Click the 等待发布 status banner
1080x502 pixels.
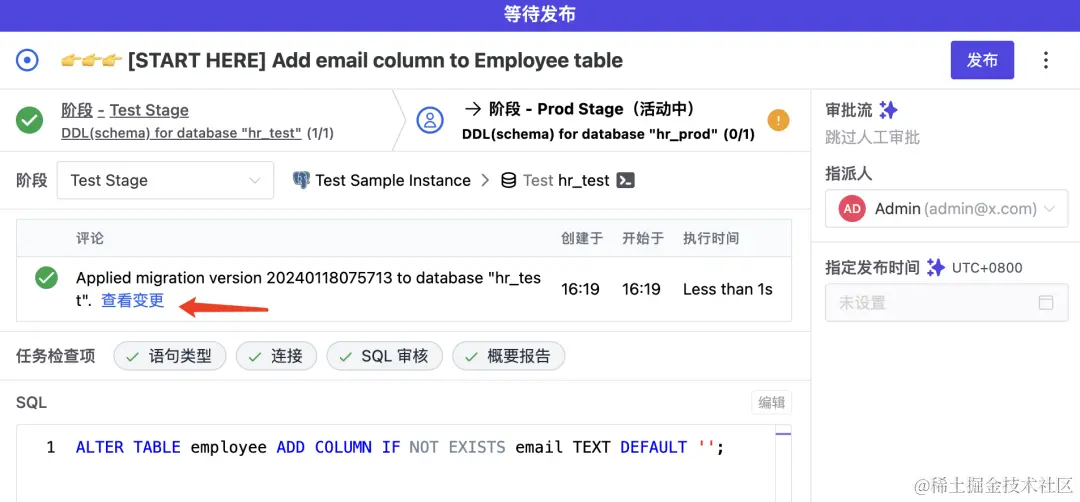pyautogui.click(x=540, y=15)
